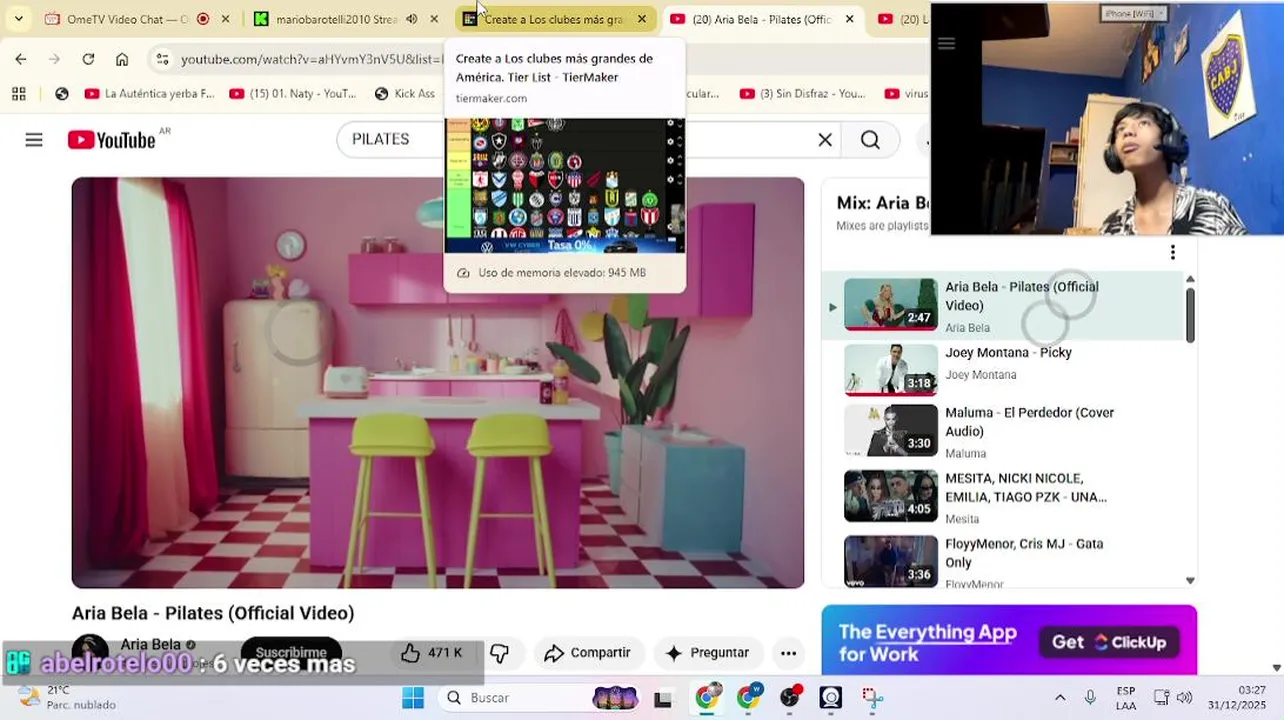Image resolution: width=1284 pixels, height=720 pixels.
Task: Open the webcam overlay hamburger menu
Action: 946,43
